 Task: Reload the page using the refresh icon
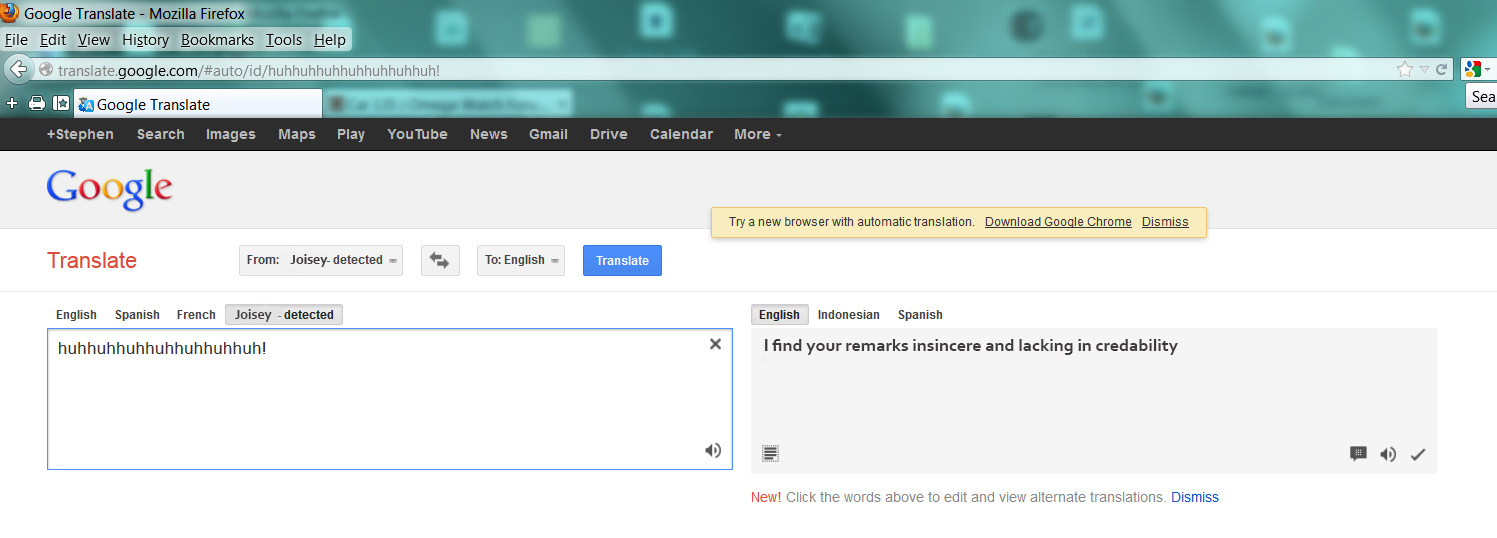click(x=1441, y=70)
